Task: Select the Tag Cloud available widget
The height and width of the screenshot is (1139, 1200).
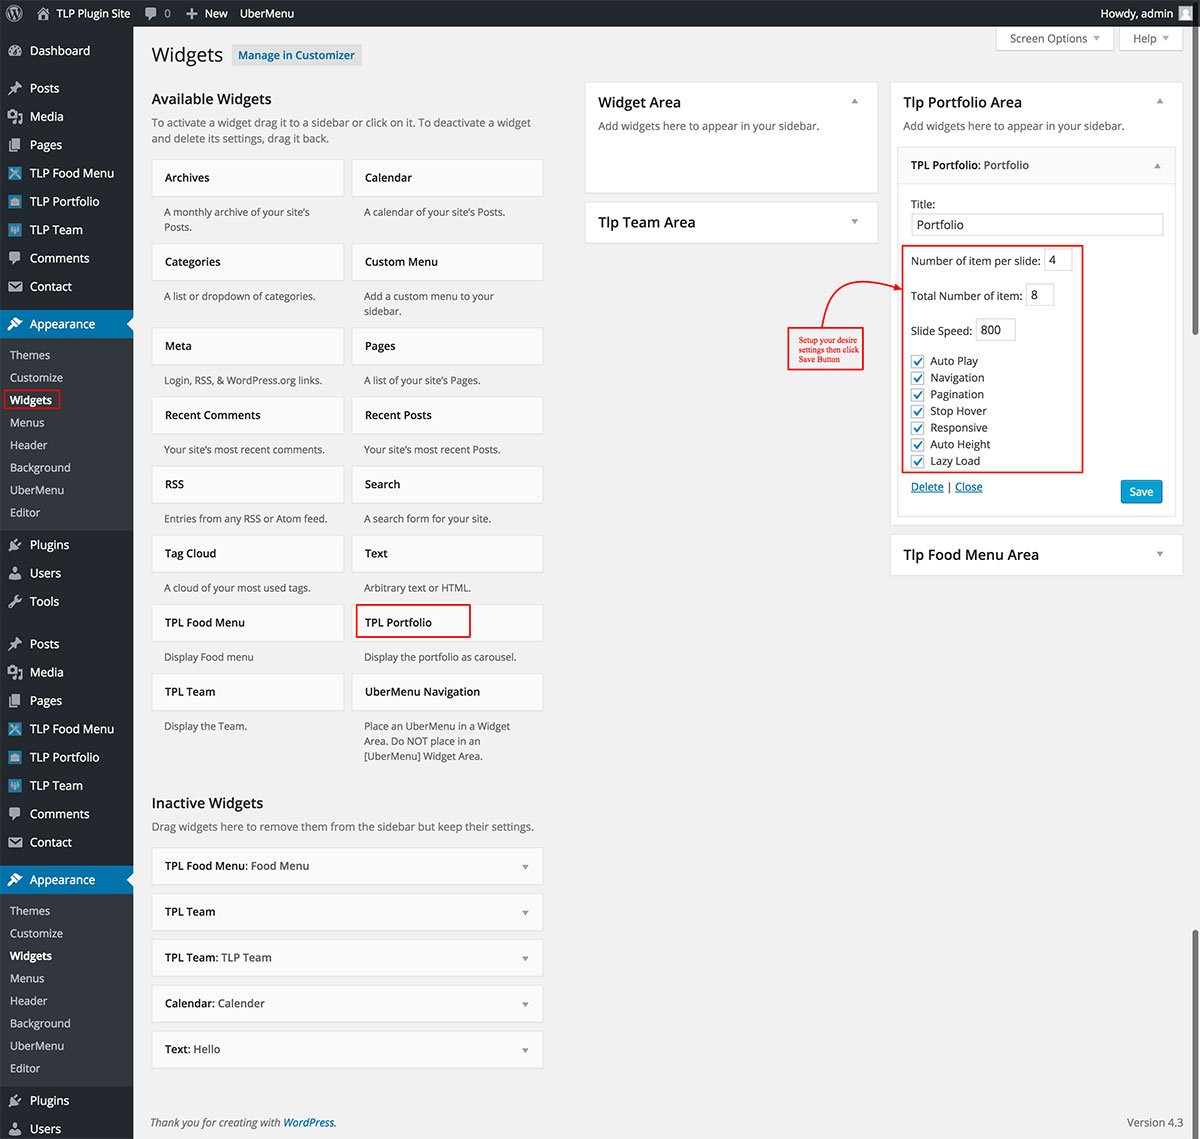Action: click(x=247, y=553)
